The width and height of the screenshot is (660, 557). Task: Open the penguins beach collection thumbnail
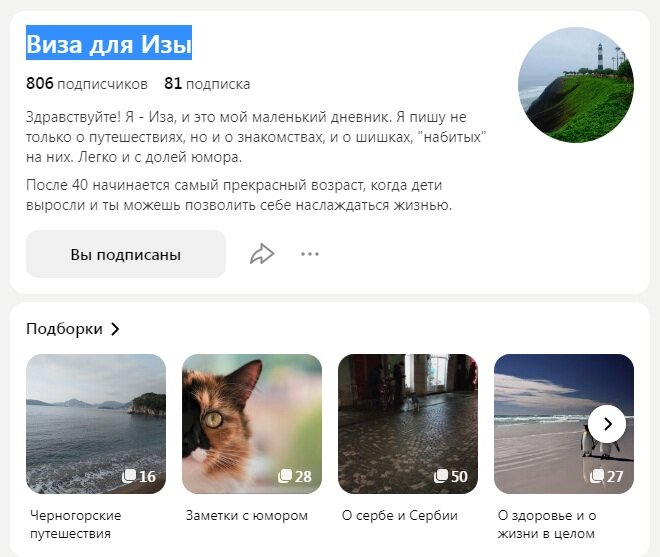click(564, 424)
